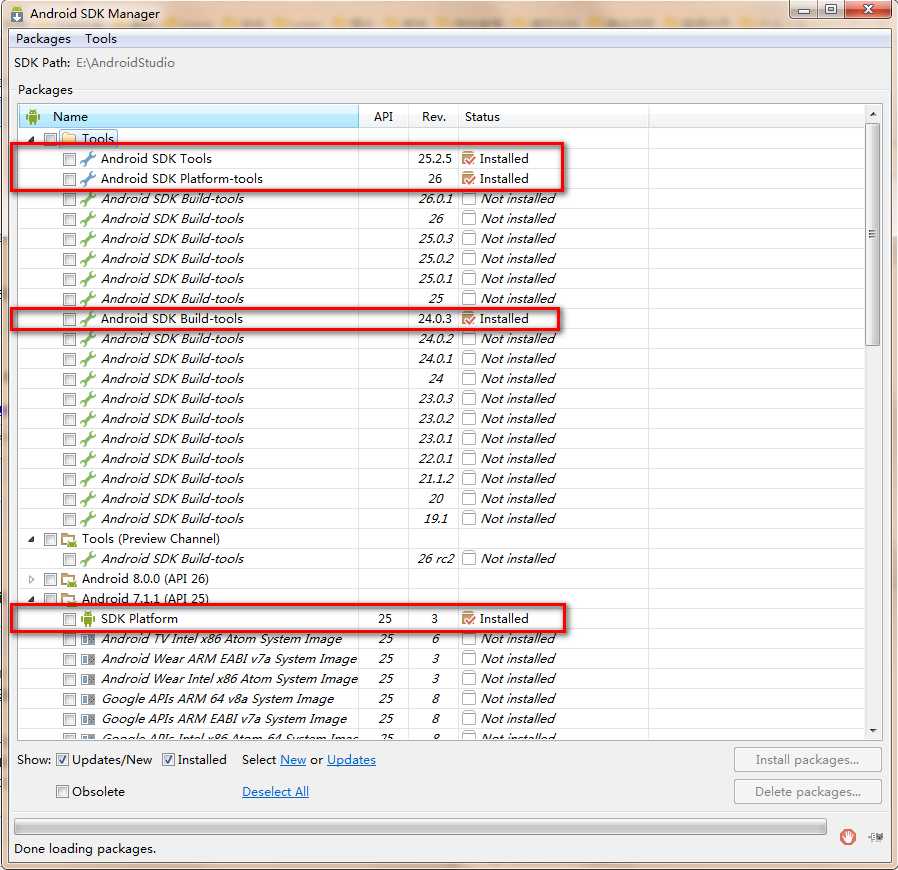Click the scrollbar down arrow
The width and height of the screenshot is (898, 870).
pos(872,730)
